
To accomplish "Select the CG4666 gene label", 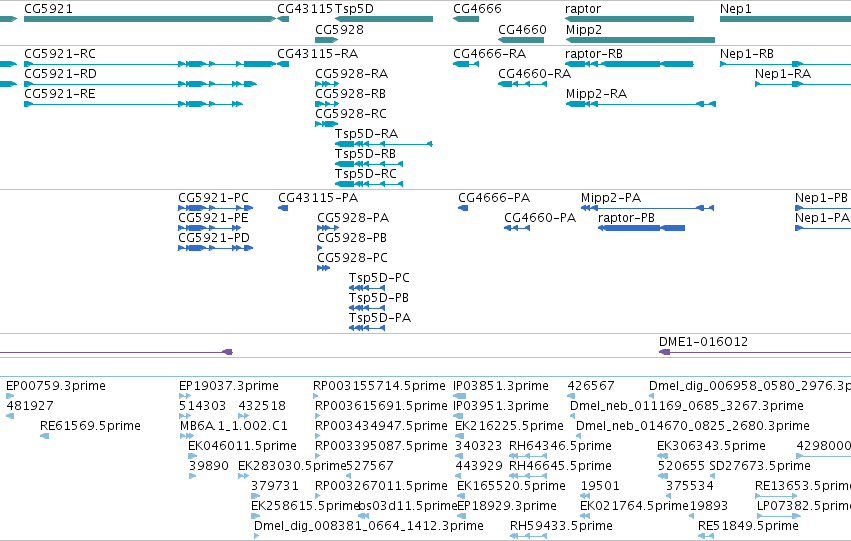I will tap(478, 9).
